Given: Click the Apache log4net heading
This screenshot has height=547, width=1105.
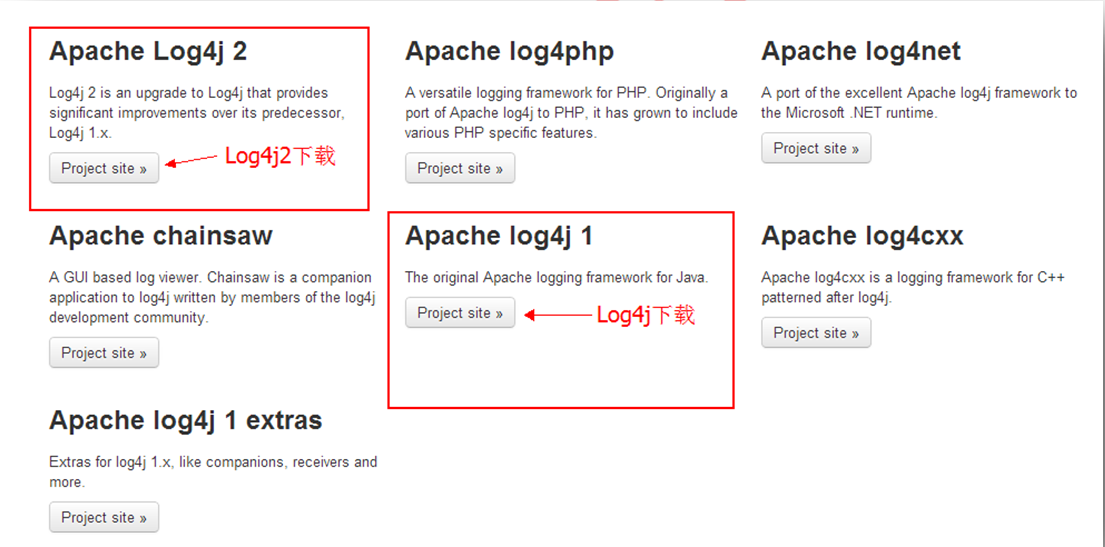Looking at the screenshot, I should tap(860, 51).
